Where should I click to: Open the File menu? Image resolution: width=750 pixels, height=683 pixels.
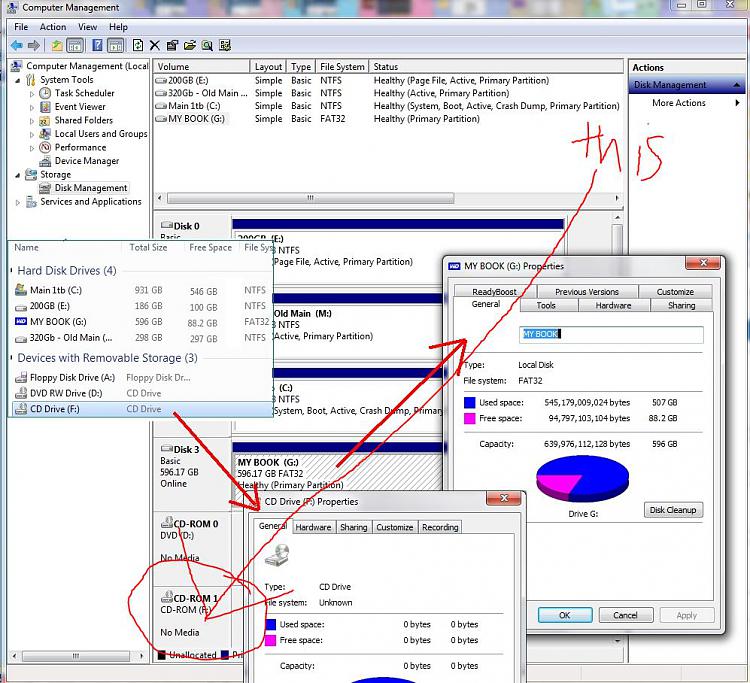pyautogui.click(x=21, y=27)
